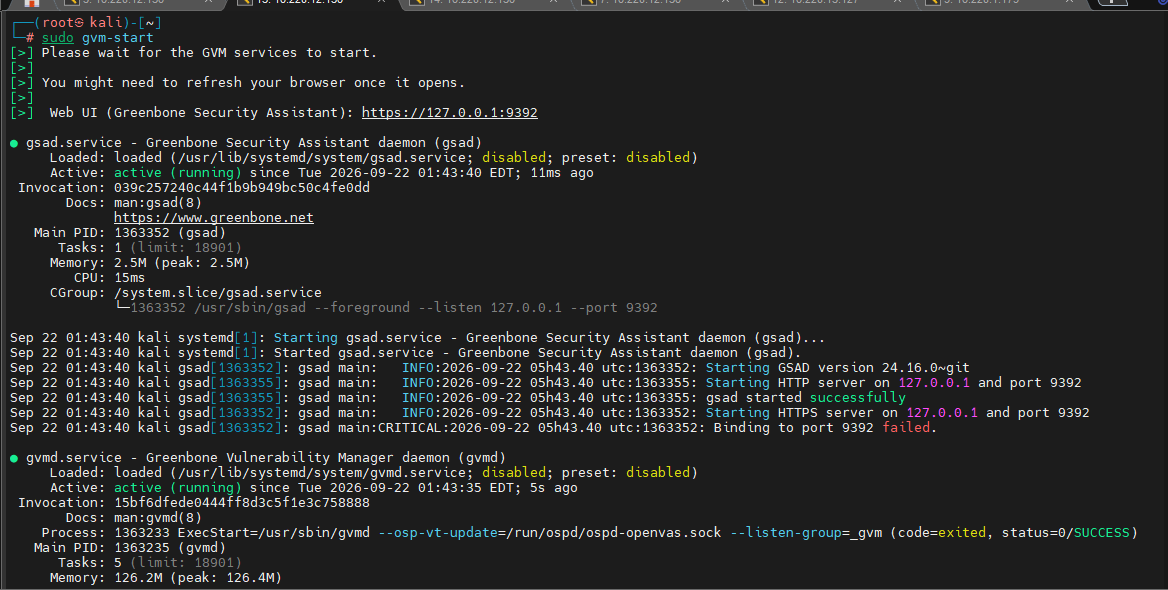Click the '--listen-group=_gvm' option text
Viewport: 1168px width, 590px height.
click(805, 533)
